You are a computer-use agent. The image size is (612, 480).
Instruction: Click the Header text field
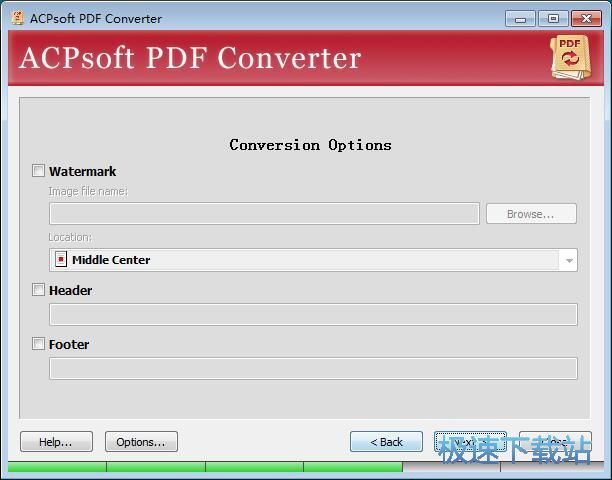coord(313,315)
